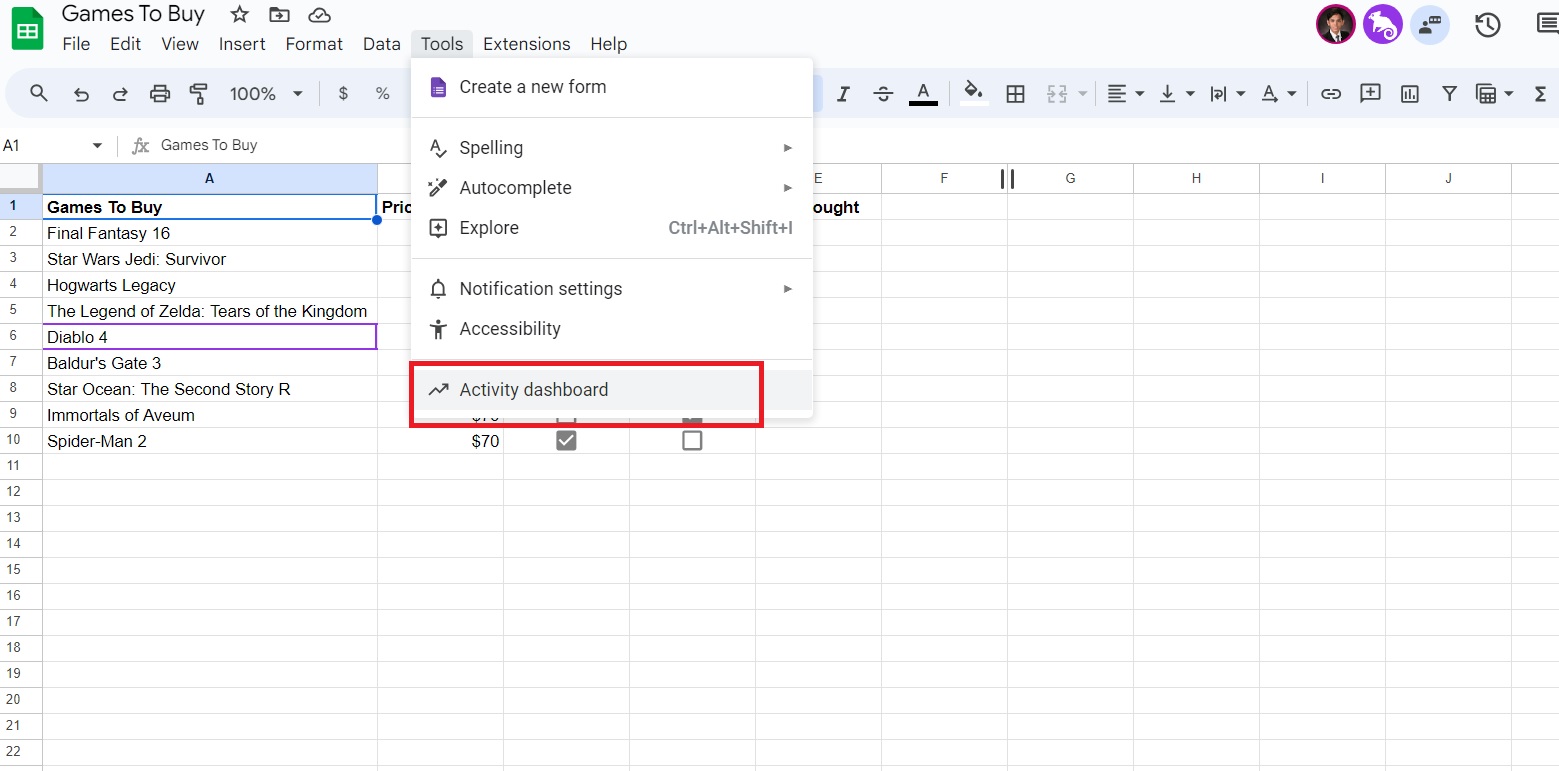The image size is (1559, 771).
Task: Open the Insert menu
Action: click(242, 44)
